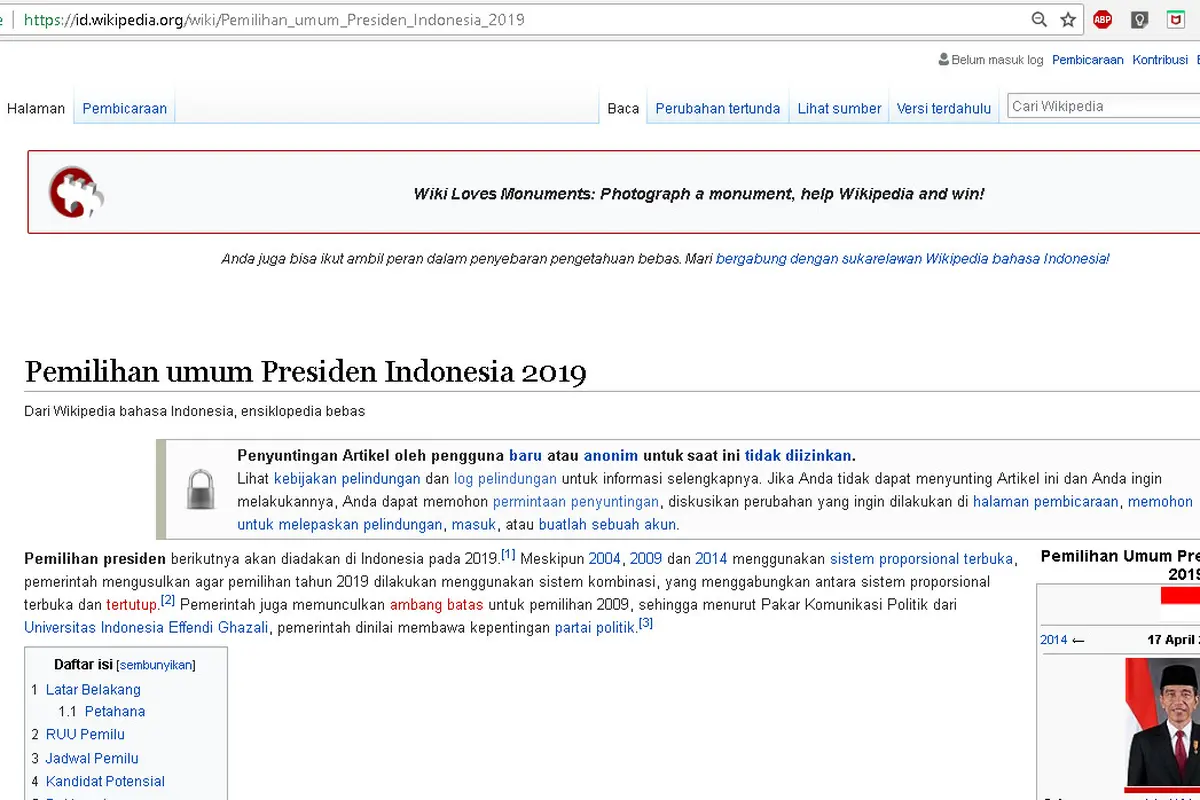Open the 'baru' user link

pyautogui.click(x=526, y=455)
